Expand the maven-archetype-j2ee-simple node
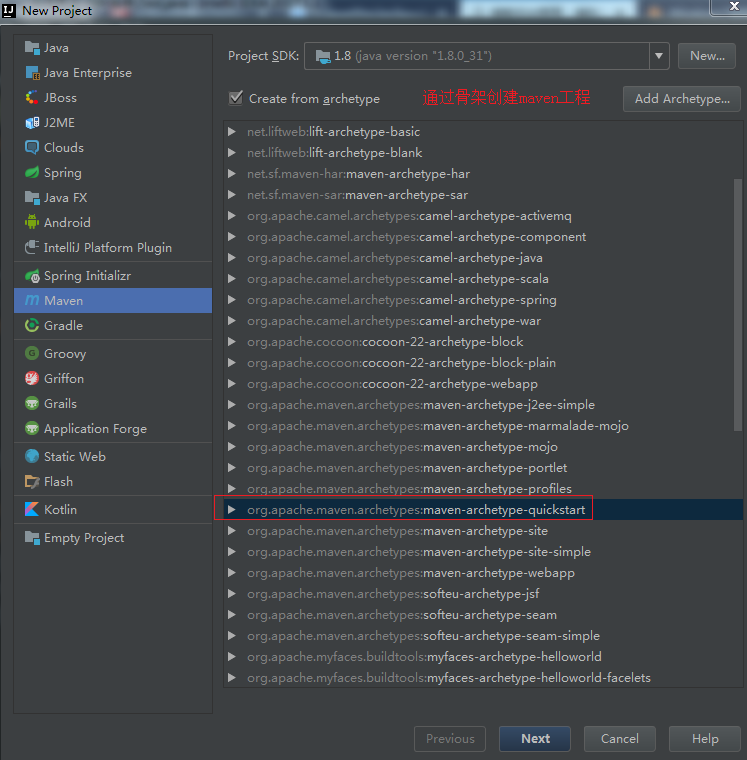Image resolution: width=747 pixels, height=760 pixels. [x=232, y=405]
